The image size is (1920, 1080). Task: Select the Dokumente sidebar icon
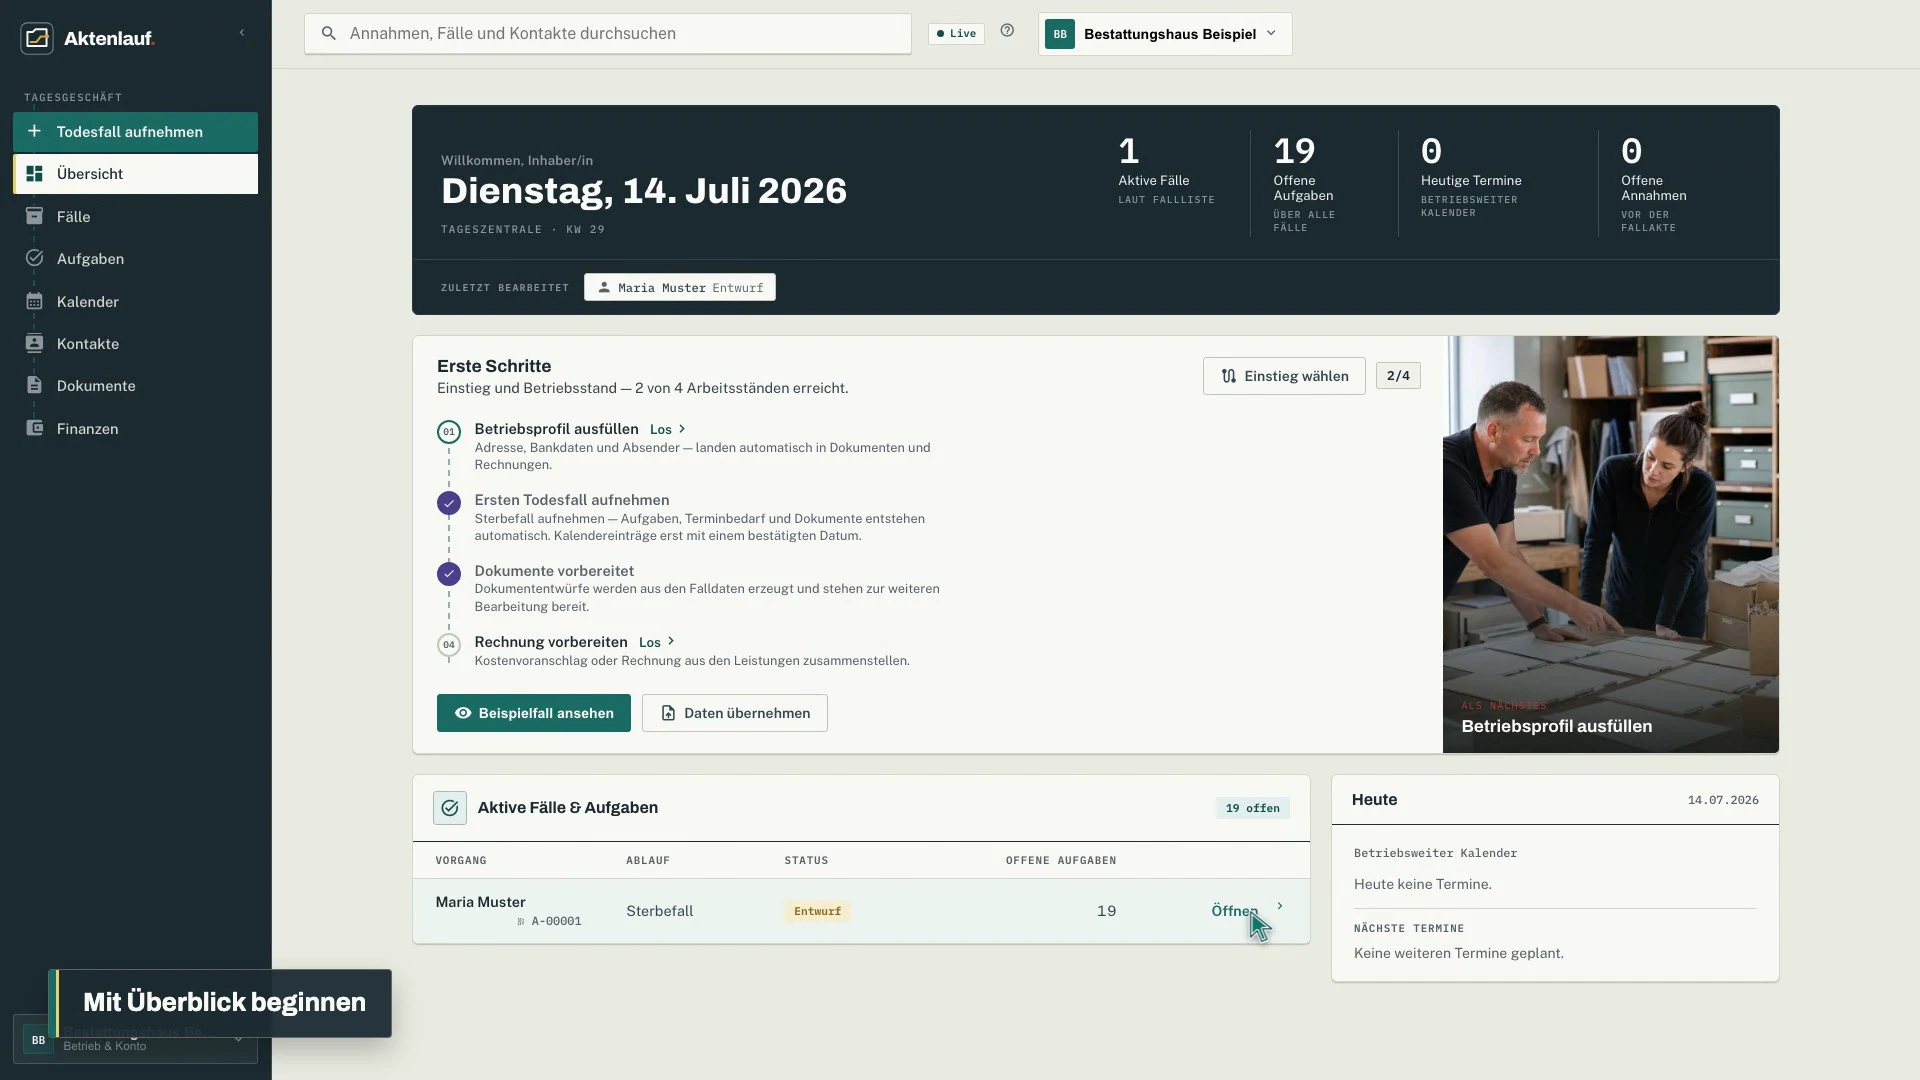(34, 386)
